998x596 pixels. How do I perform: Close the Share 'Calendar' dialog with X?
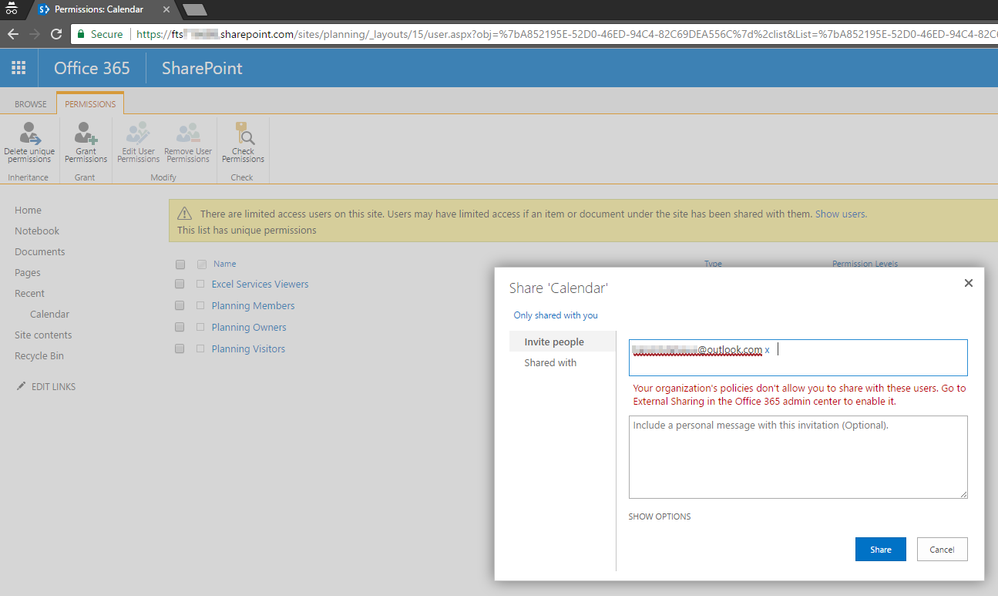[968, 283]
